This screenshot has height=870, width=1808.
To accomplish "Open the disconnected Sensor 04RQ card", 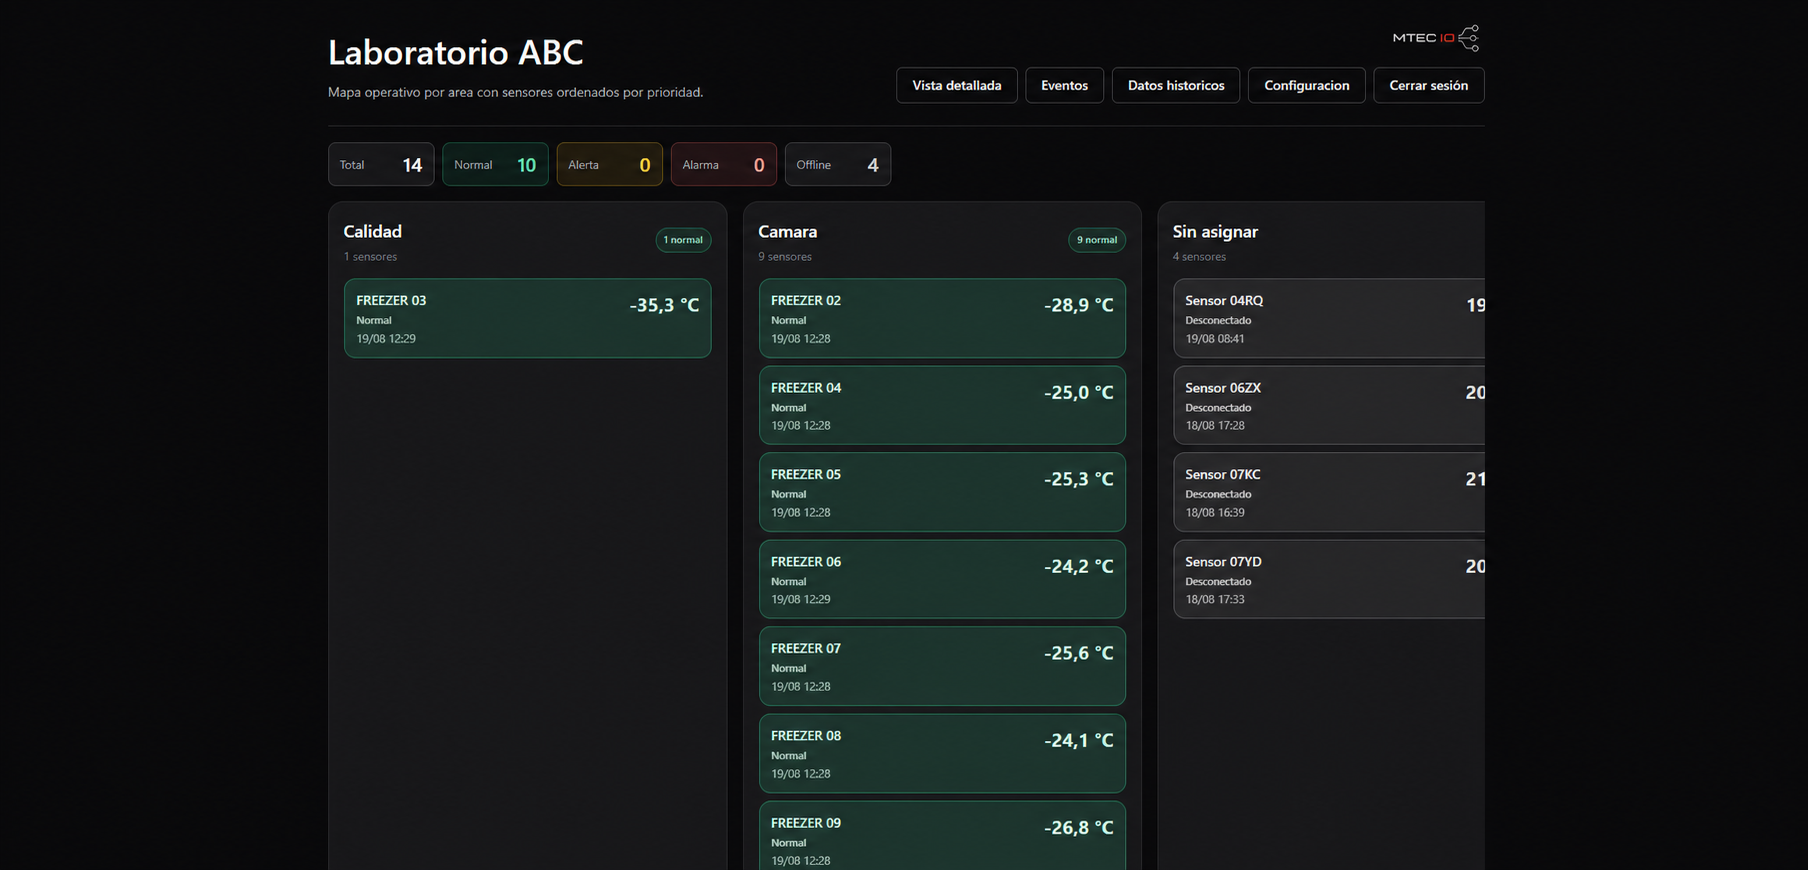I will point(1329,318).
